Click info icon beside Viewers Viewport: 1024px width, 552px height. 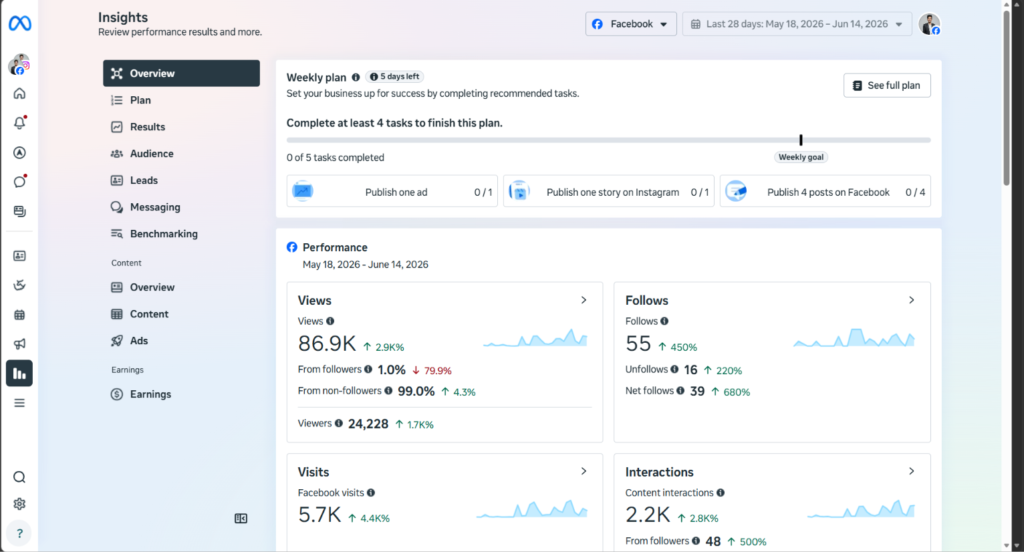339,423
